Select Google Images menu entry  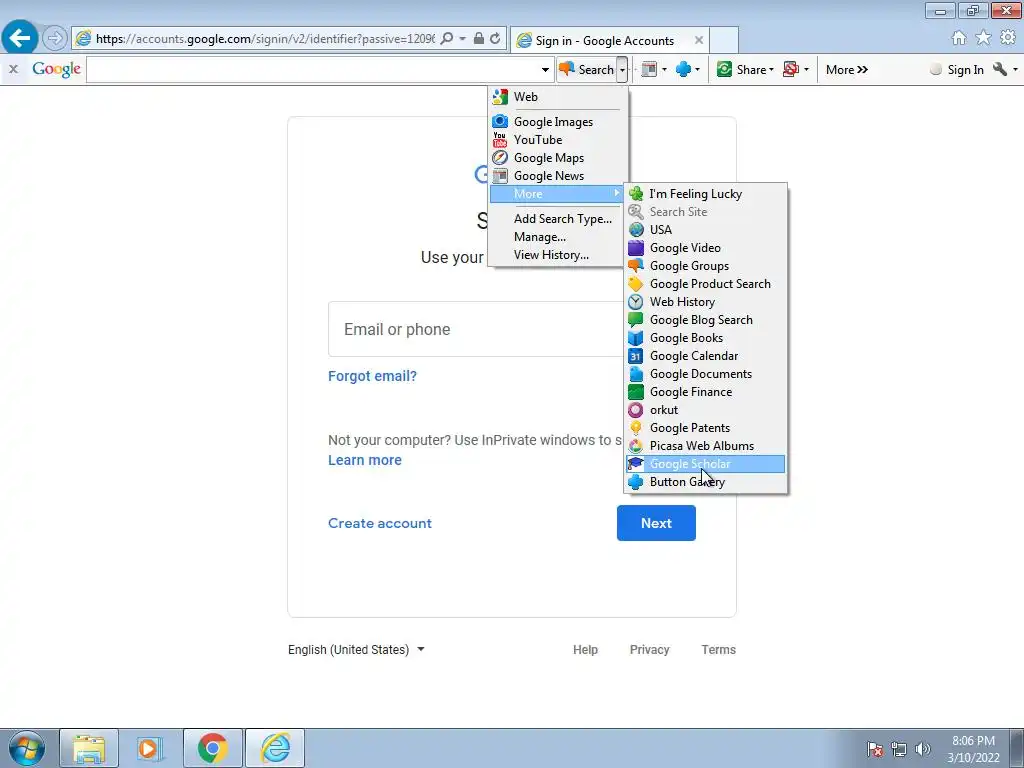coord(558,121)
